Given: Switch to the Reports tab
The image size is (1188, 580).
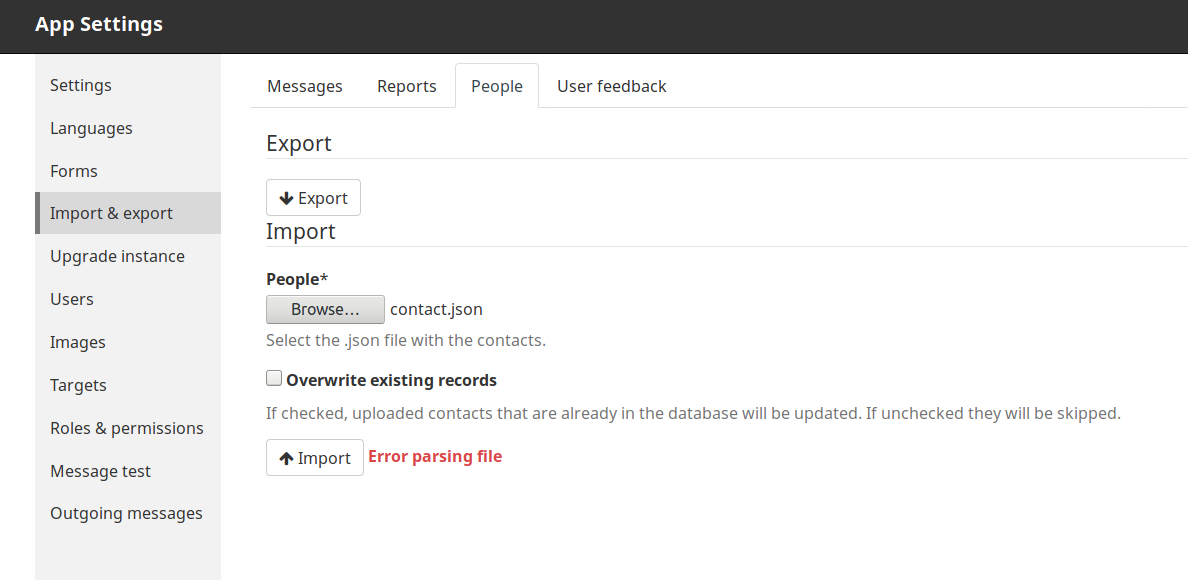Looking at the screenshot, I should coord(407,86).
